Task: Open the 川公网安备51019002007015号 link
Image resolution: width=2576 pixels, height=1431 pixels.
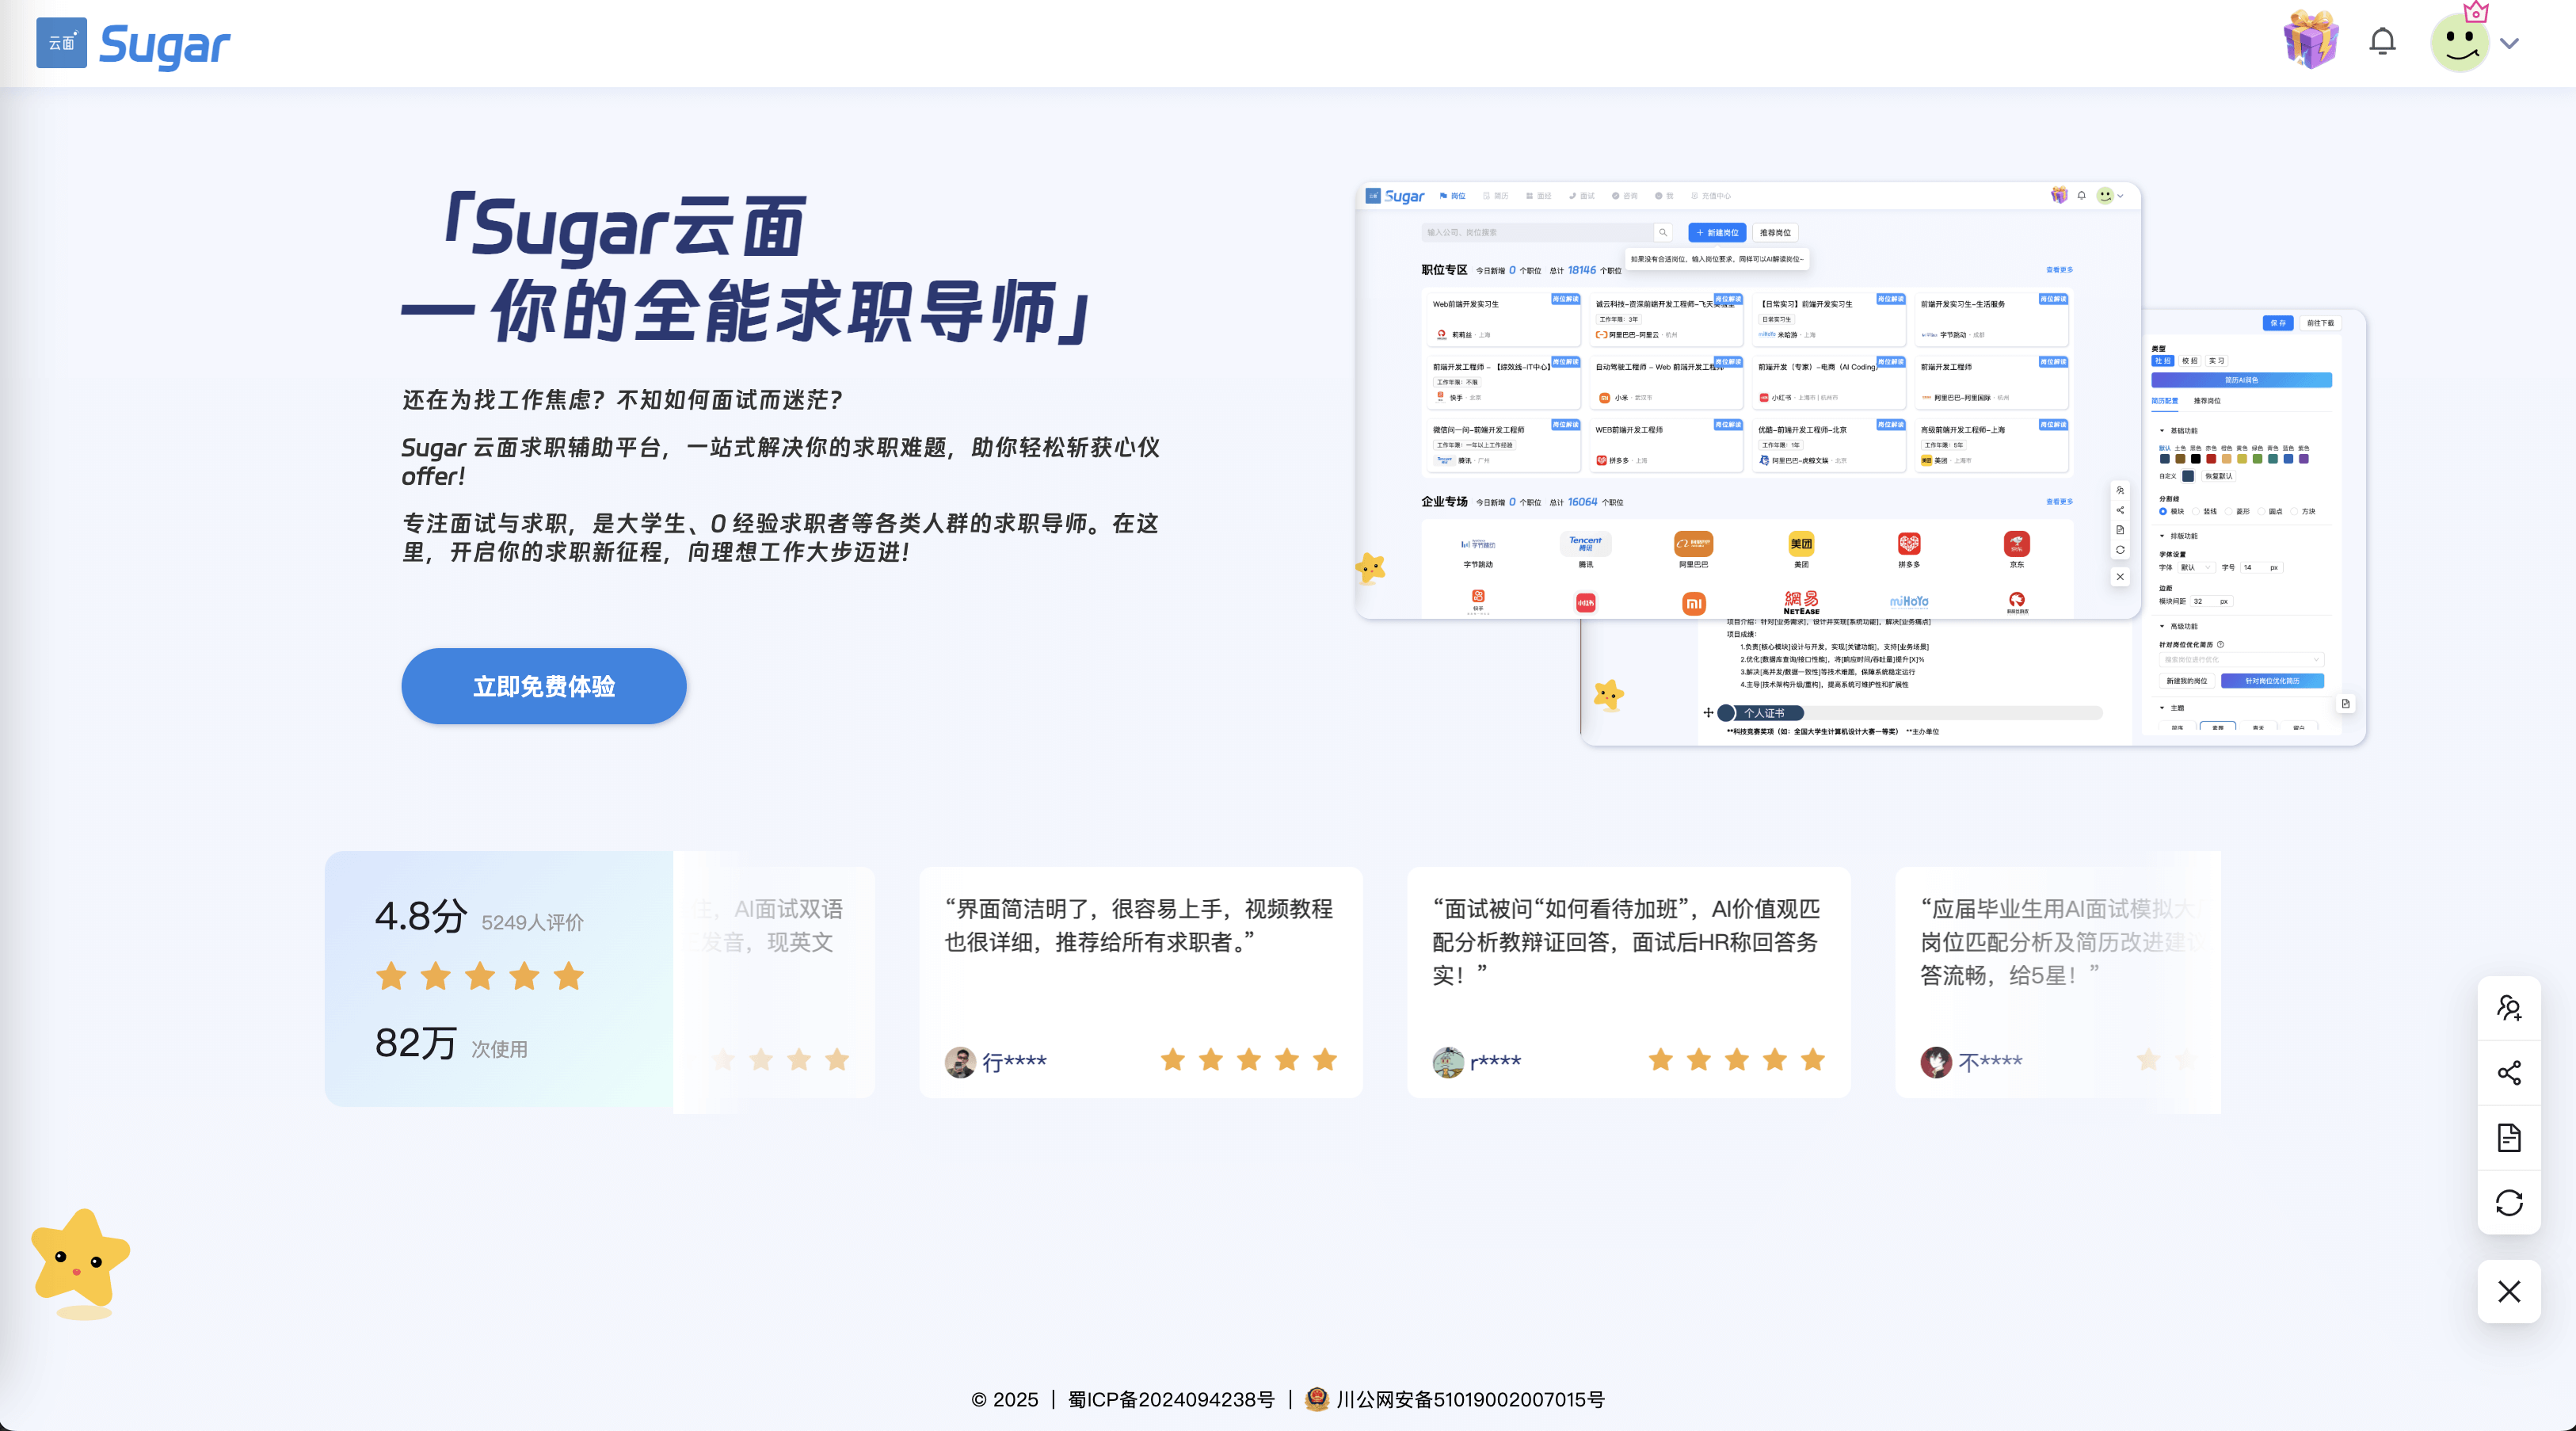Action: [x=1470, y=1399]
